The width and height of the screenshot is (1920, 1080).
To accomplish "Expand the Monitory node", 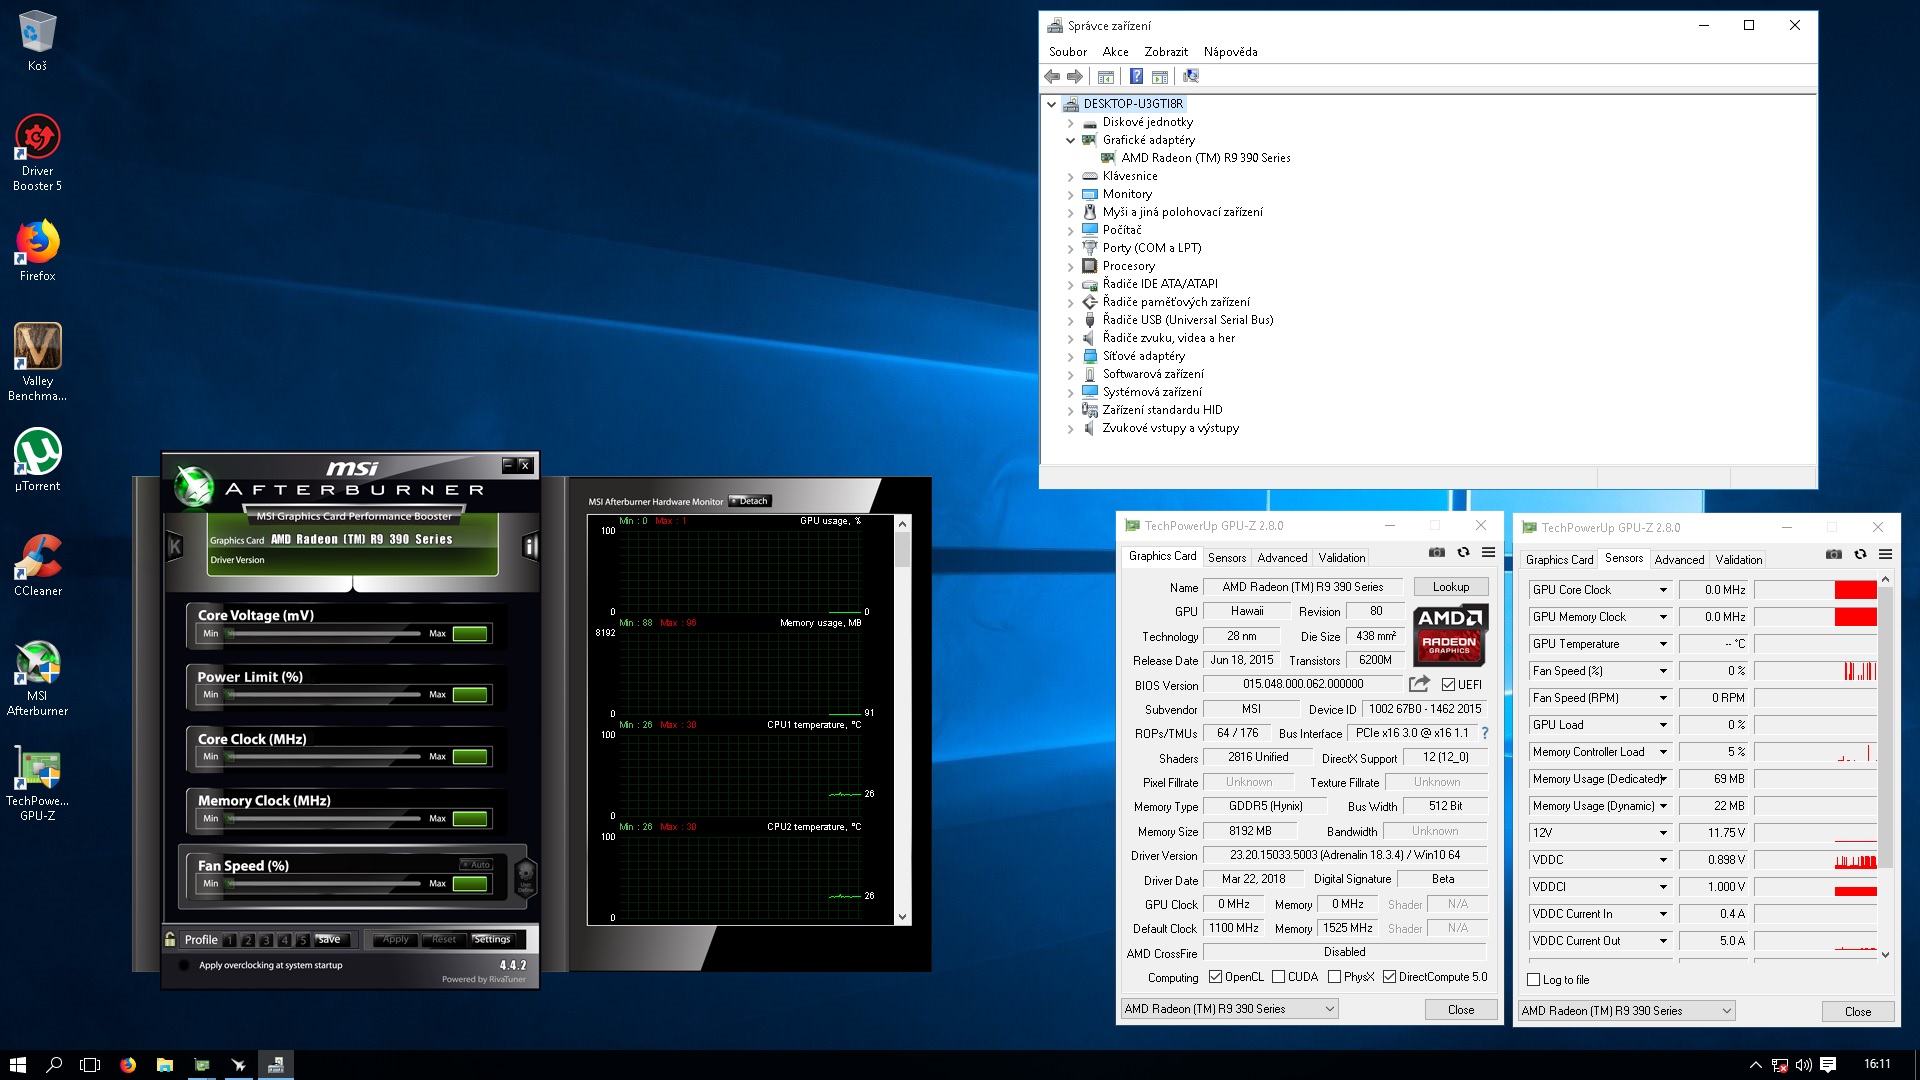I will pos(1070,194).
